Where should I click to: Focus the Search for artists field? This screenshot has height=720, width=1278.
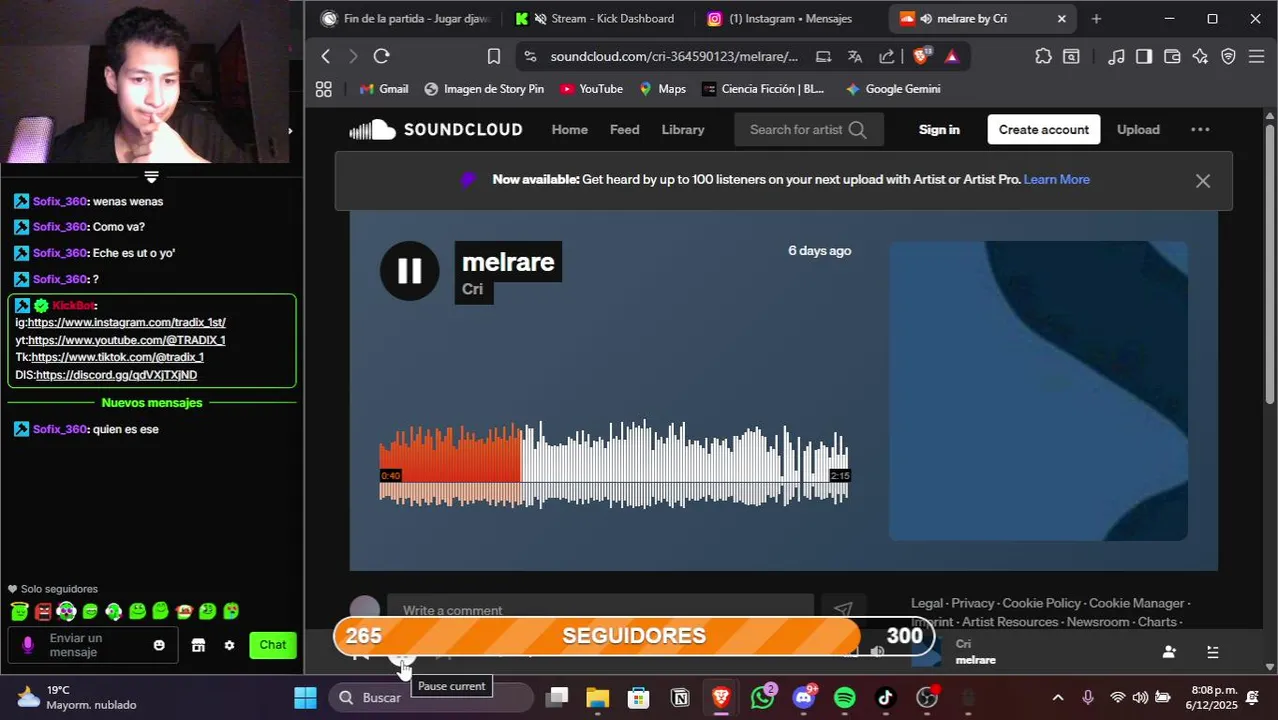click(809, 130)
